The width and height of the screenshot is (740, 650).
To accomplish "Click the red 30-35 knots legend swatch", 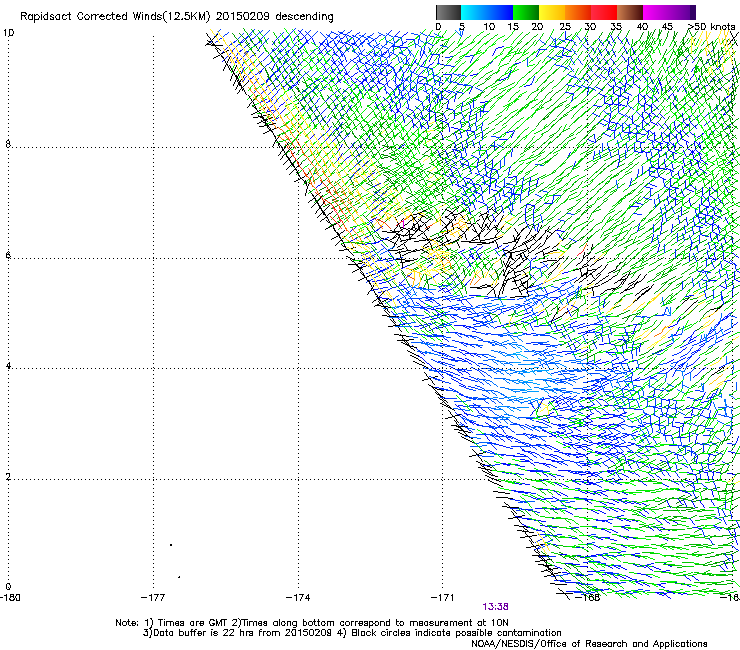I will (x=604, y=12).
